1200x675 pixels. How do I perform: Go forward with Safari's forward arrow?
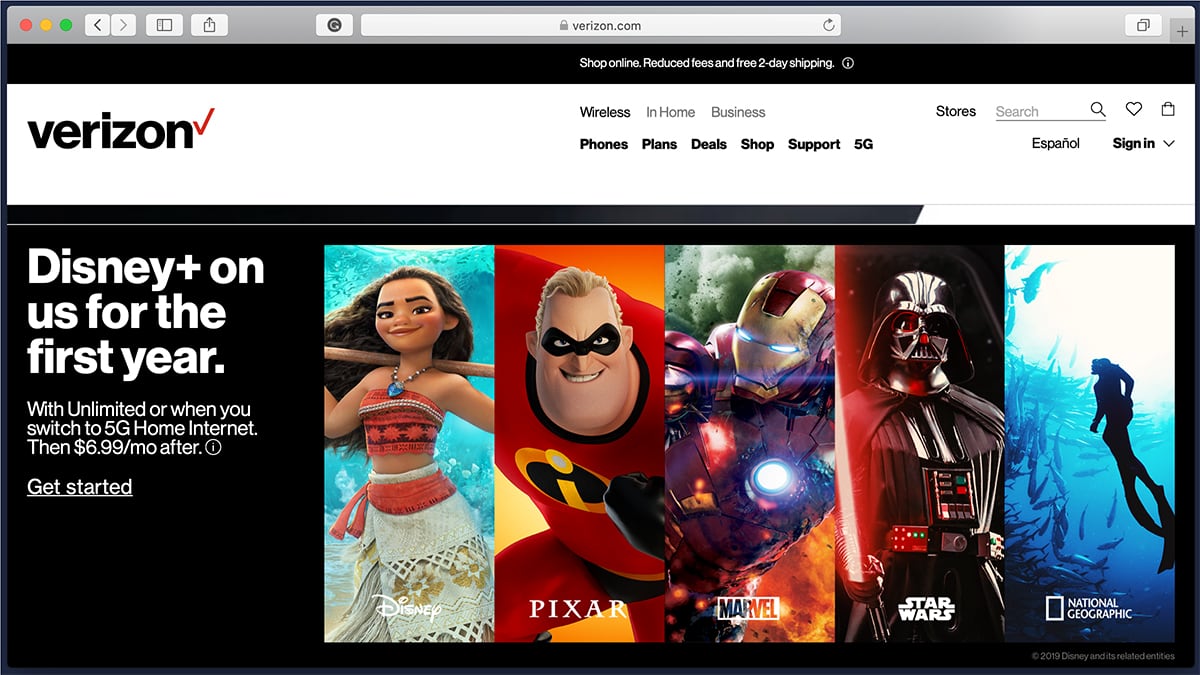tap(124, 25)
